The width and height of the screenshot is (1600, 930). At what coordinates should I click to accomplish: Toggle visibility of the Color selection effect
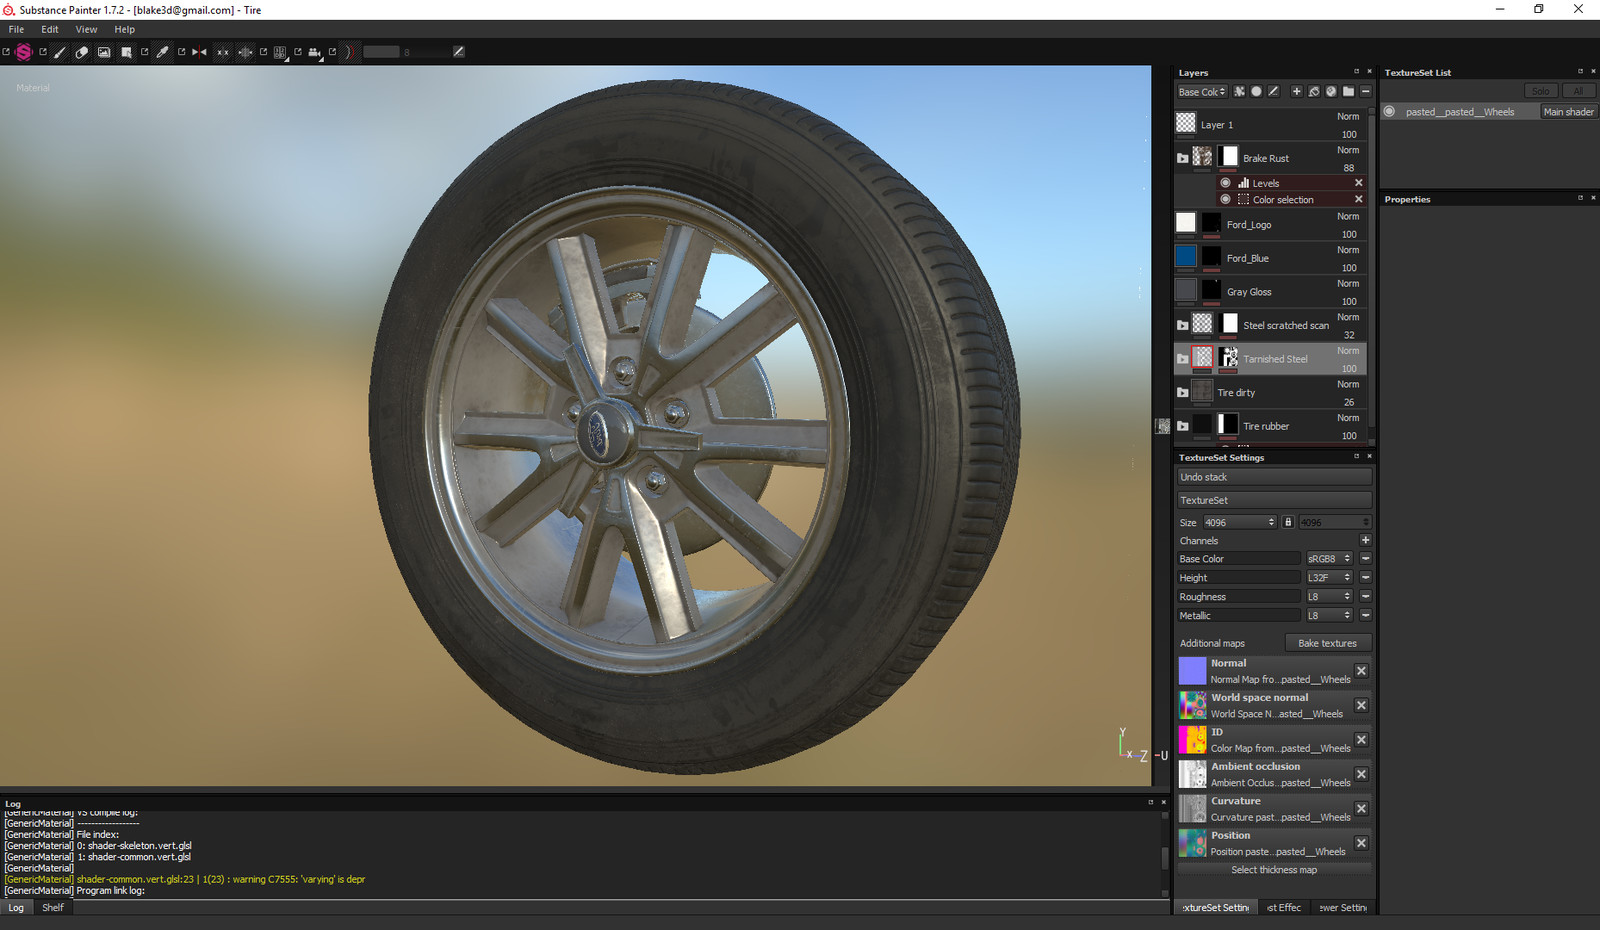[1226, 199]
